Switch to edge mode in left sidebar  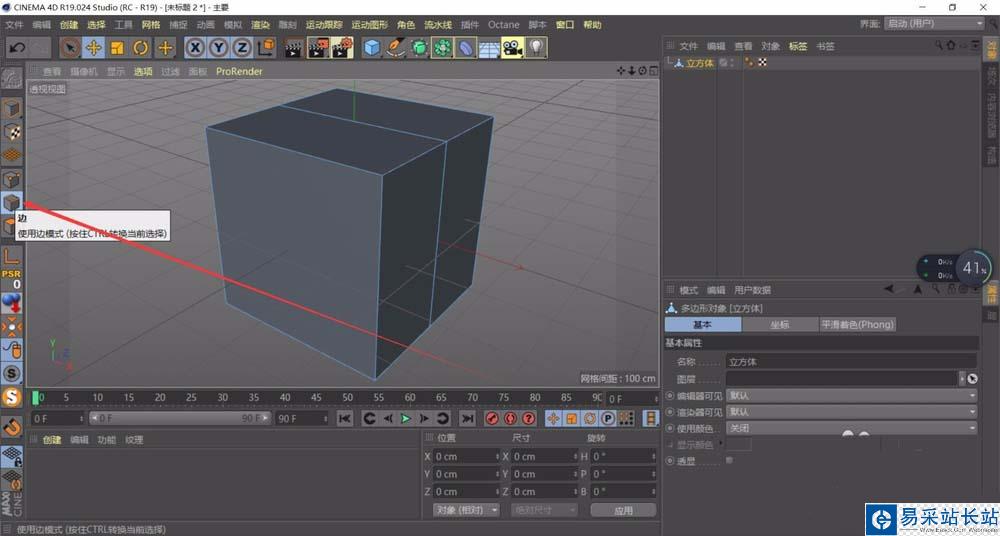11,203
